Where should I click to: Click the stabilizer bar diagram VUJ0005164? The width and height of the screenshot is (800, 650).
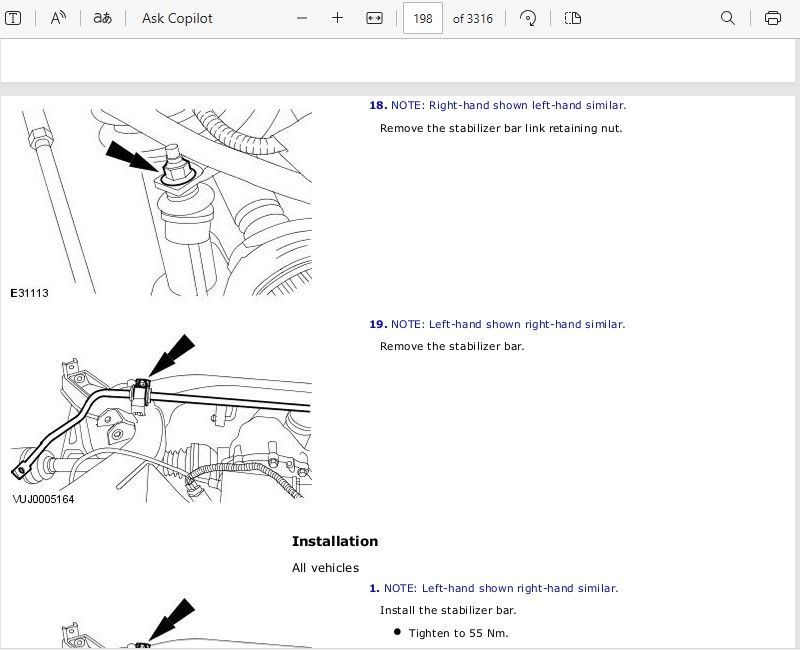[x=160, y=420]
